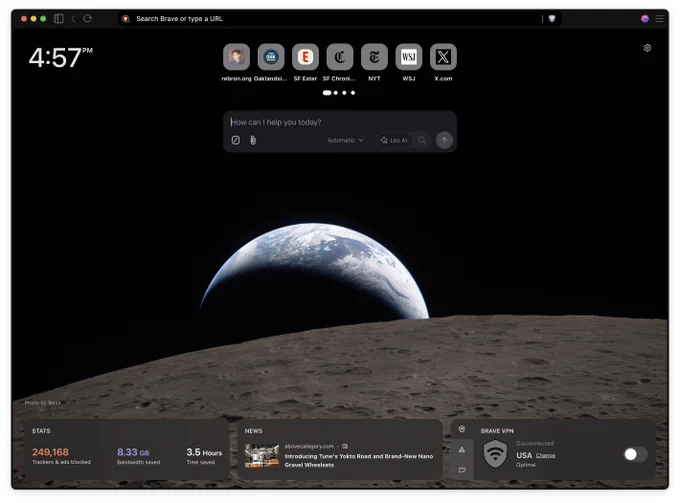Open the Brave VPN toolbar shield icon

[x=552, y=19]
